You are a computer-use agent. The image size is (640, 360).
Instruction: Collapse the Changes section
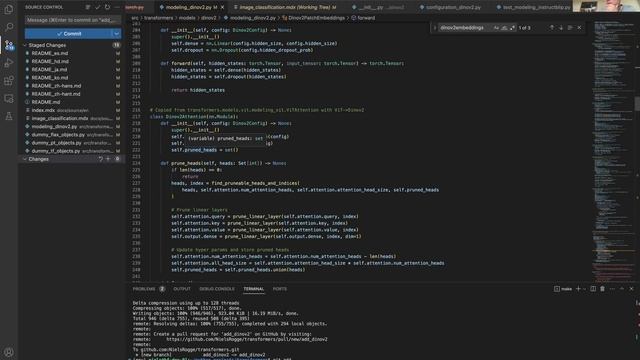click(25, 159)
